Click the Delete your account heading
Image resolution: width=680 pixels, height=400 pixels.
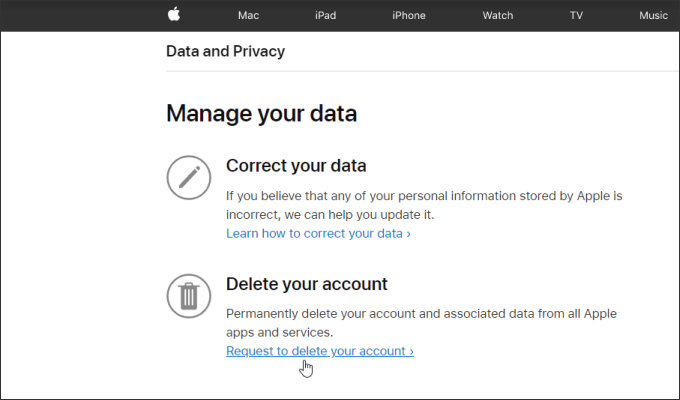307,284
